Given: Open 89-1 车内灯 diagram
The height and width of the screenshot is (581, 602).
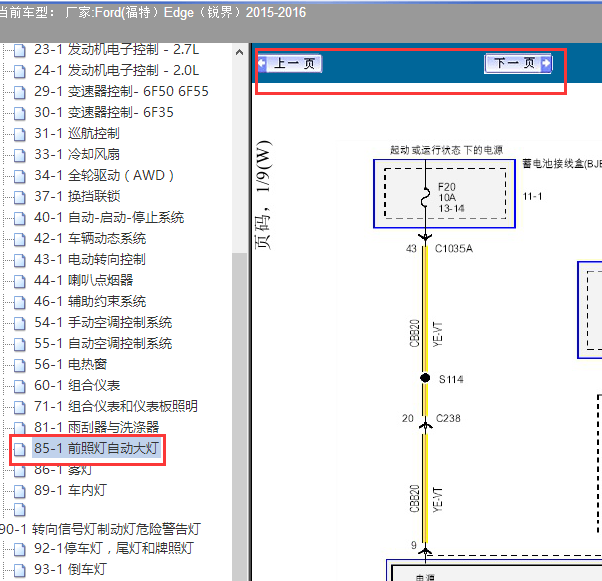Looking at the screenshot, I should click(71, 490).
